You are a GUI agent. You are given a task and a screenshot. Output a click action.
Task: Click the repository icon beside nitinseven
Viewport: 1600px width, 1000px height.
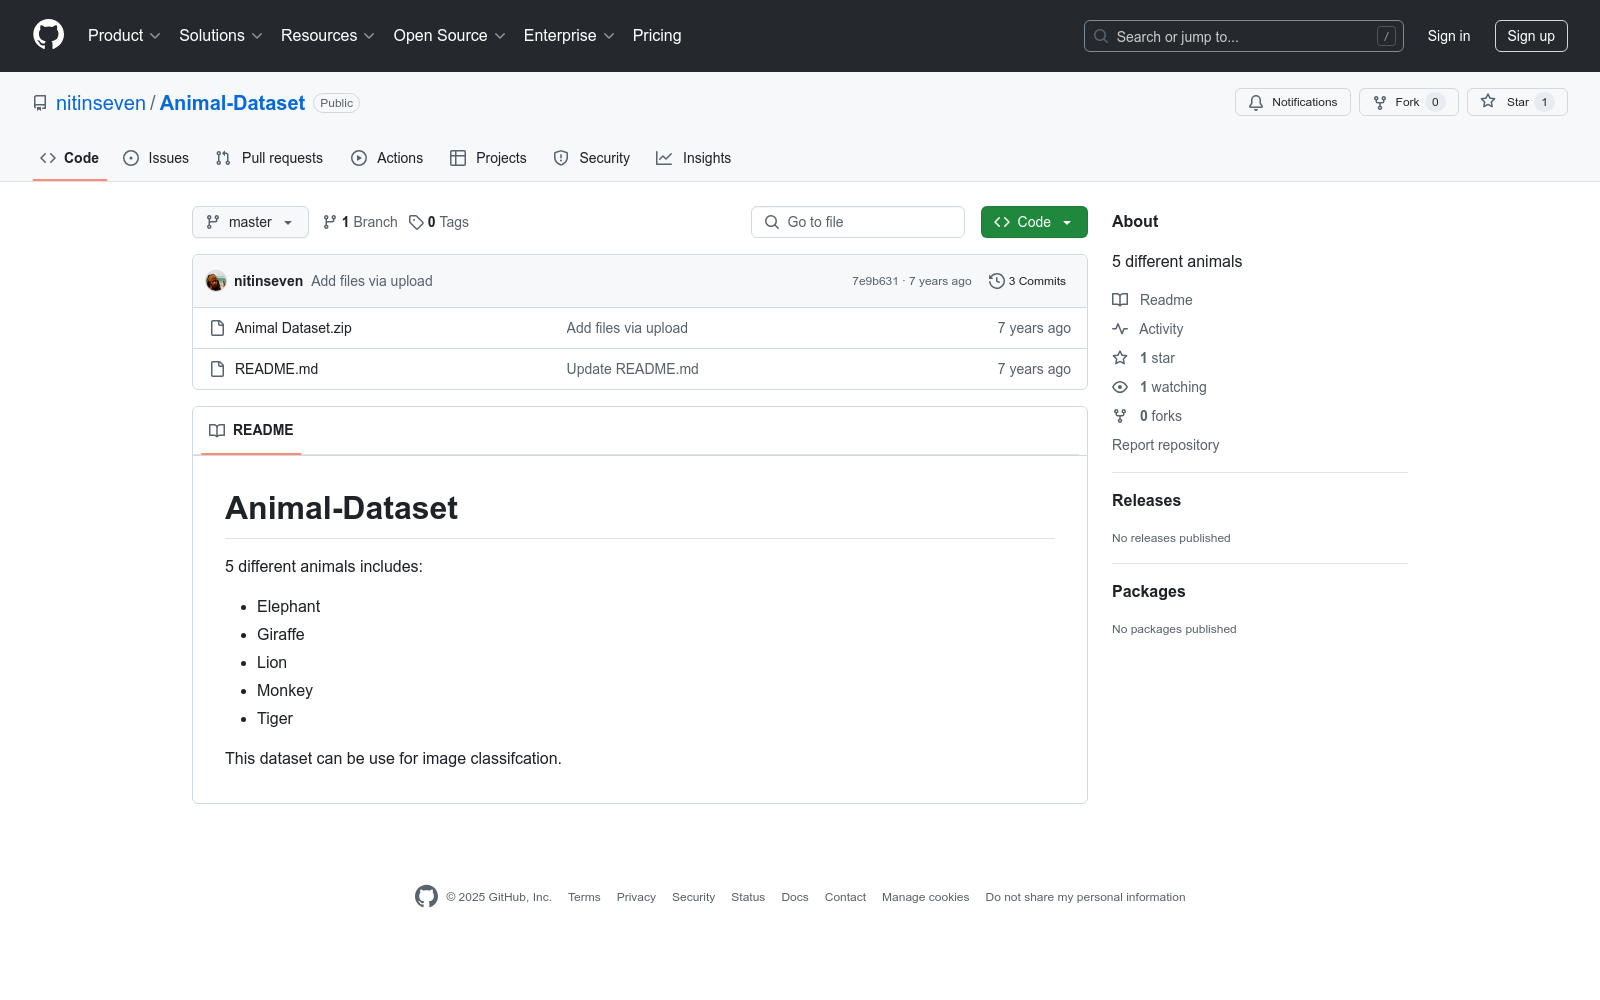[40, 103]
